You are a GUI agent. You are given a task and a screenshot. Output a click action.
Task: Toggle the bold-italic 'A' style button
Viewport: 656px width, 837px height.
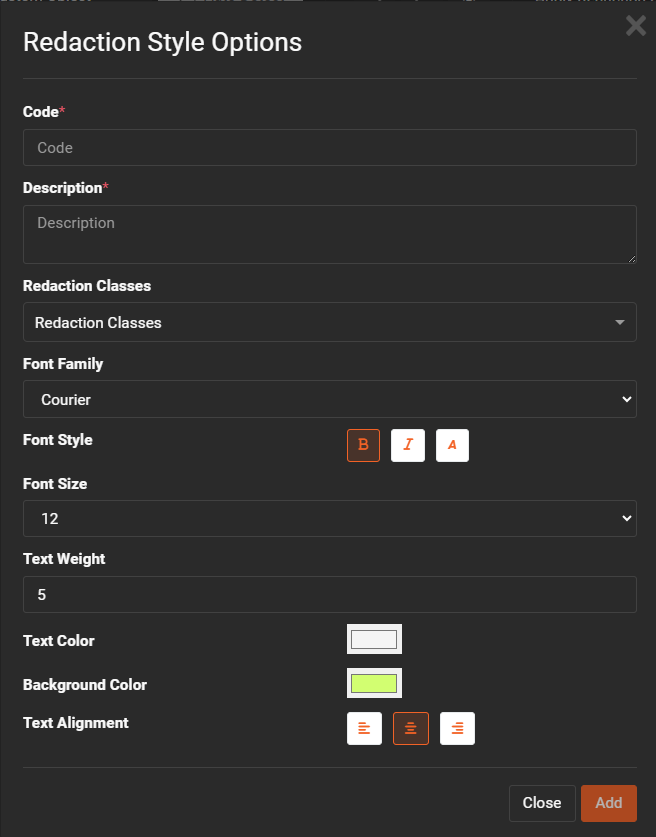[x=452, y=445]
